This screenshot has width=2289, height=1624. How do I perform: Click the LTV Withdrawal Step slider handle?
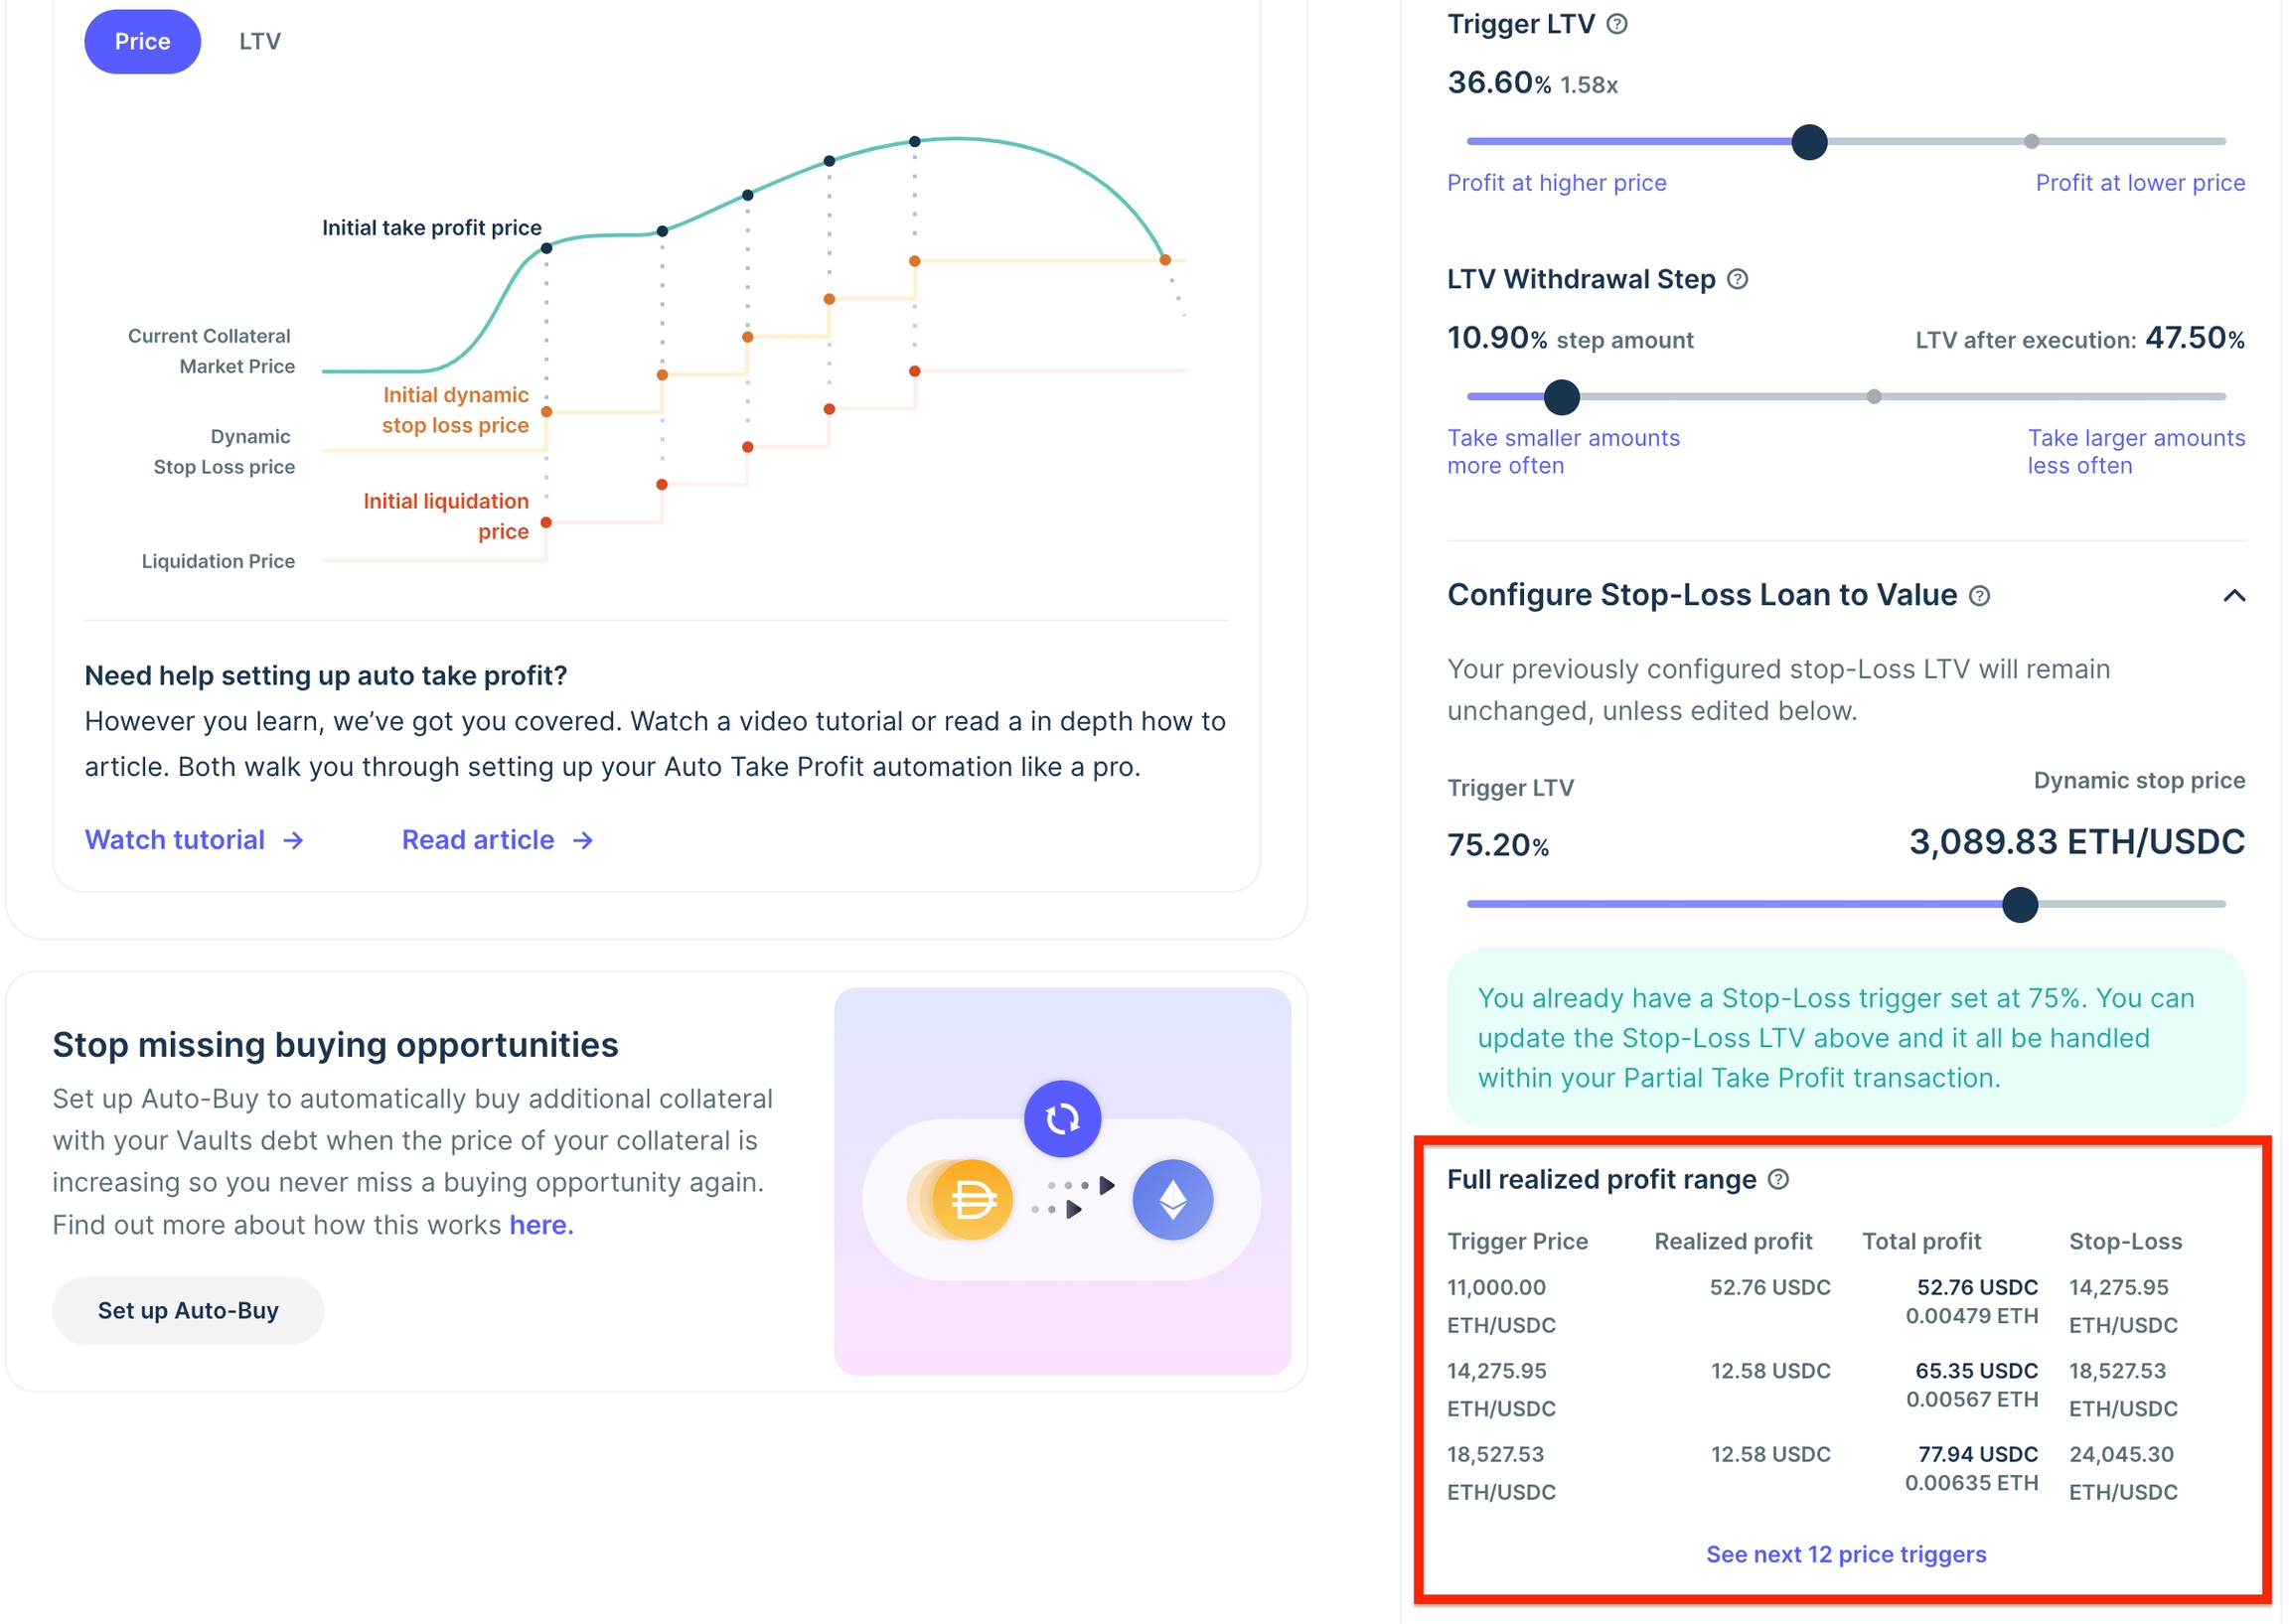[1561, 397]
